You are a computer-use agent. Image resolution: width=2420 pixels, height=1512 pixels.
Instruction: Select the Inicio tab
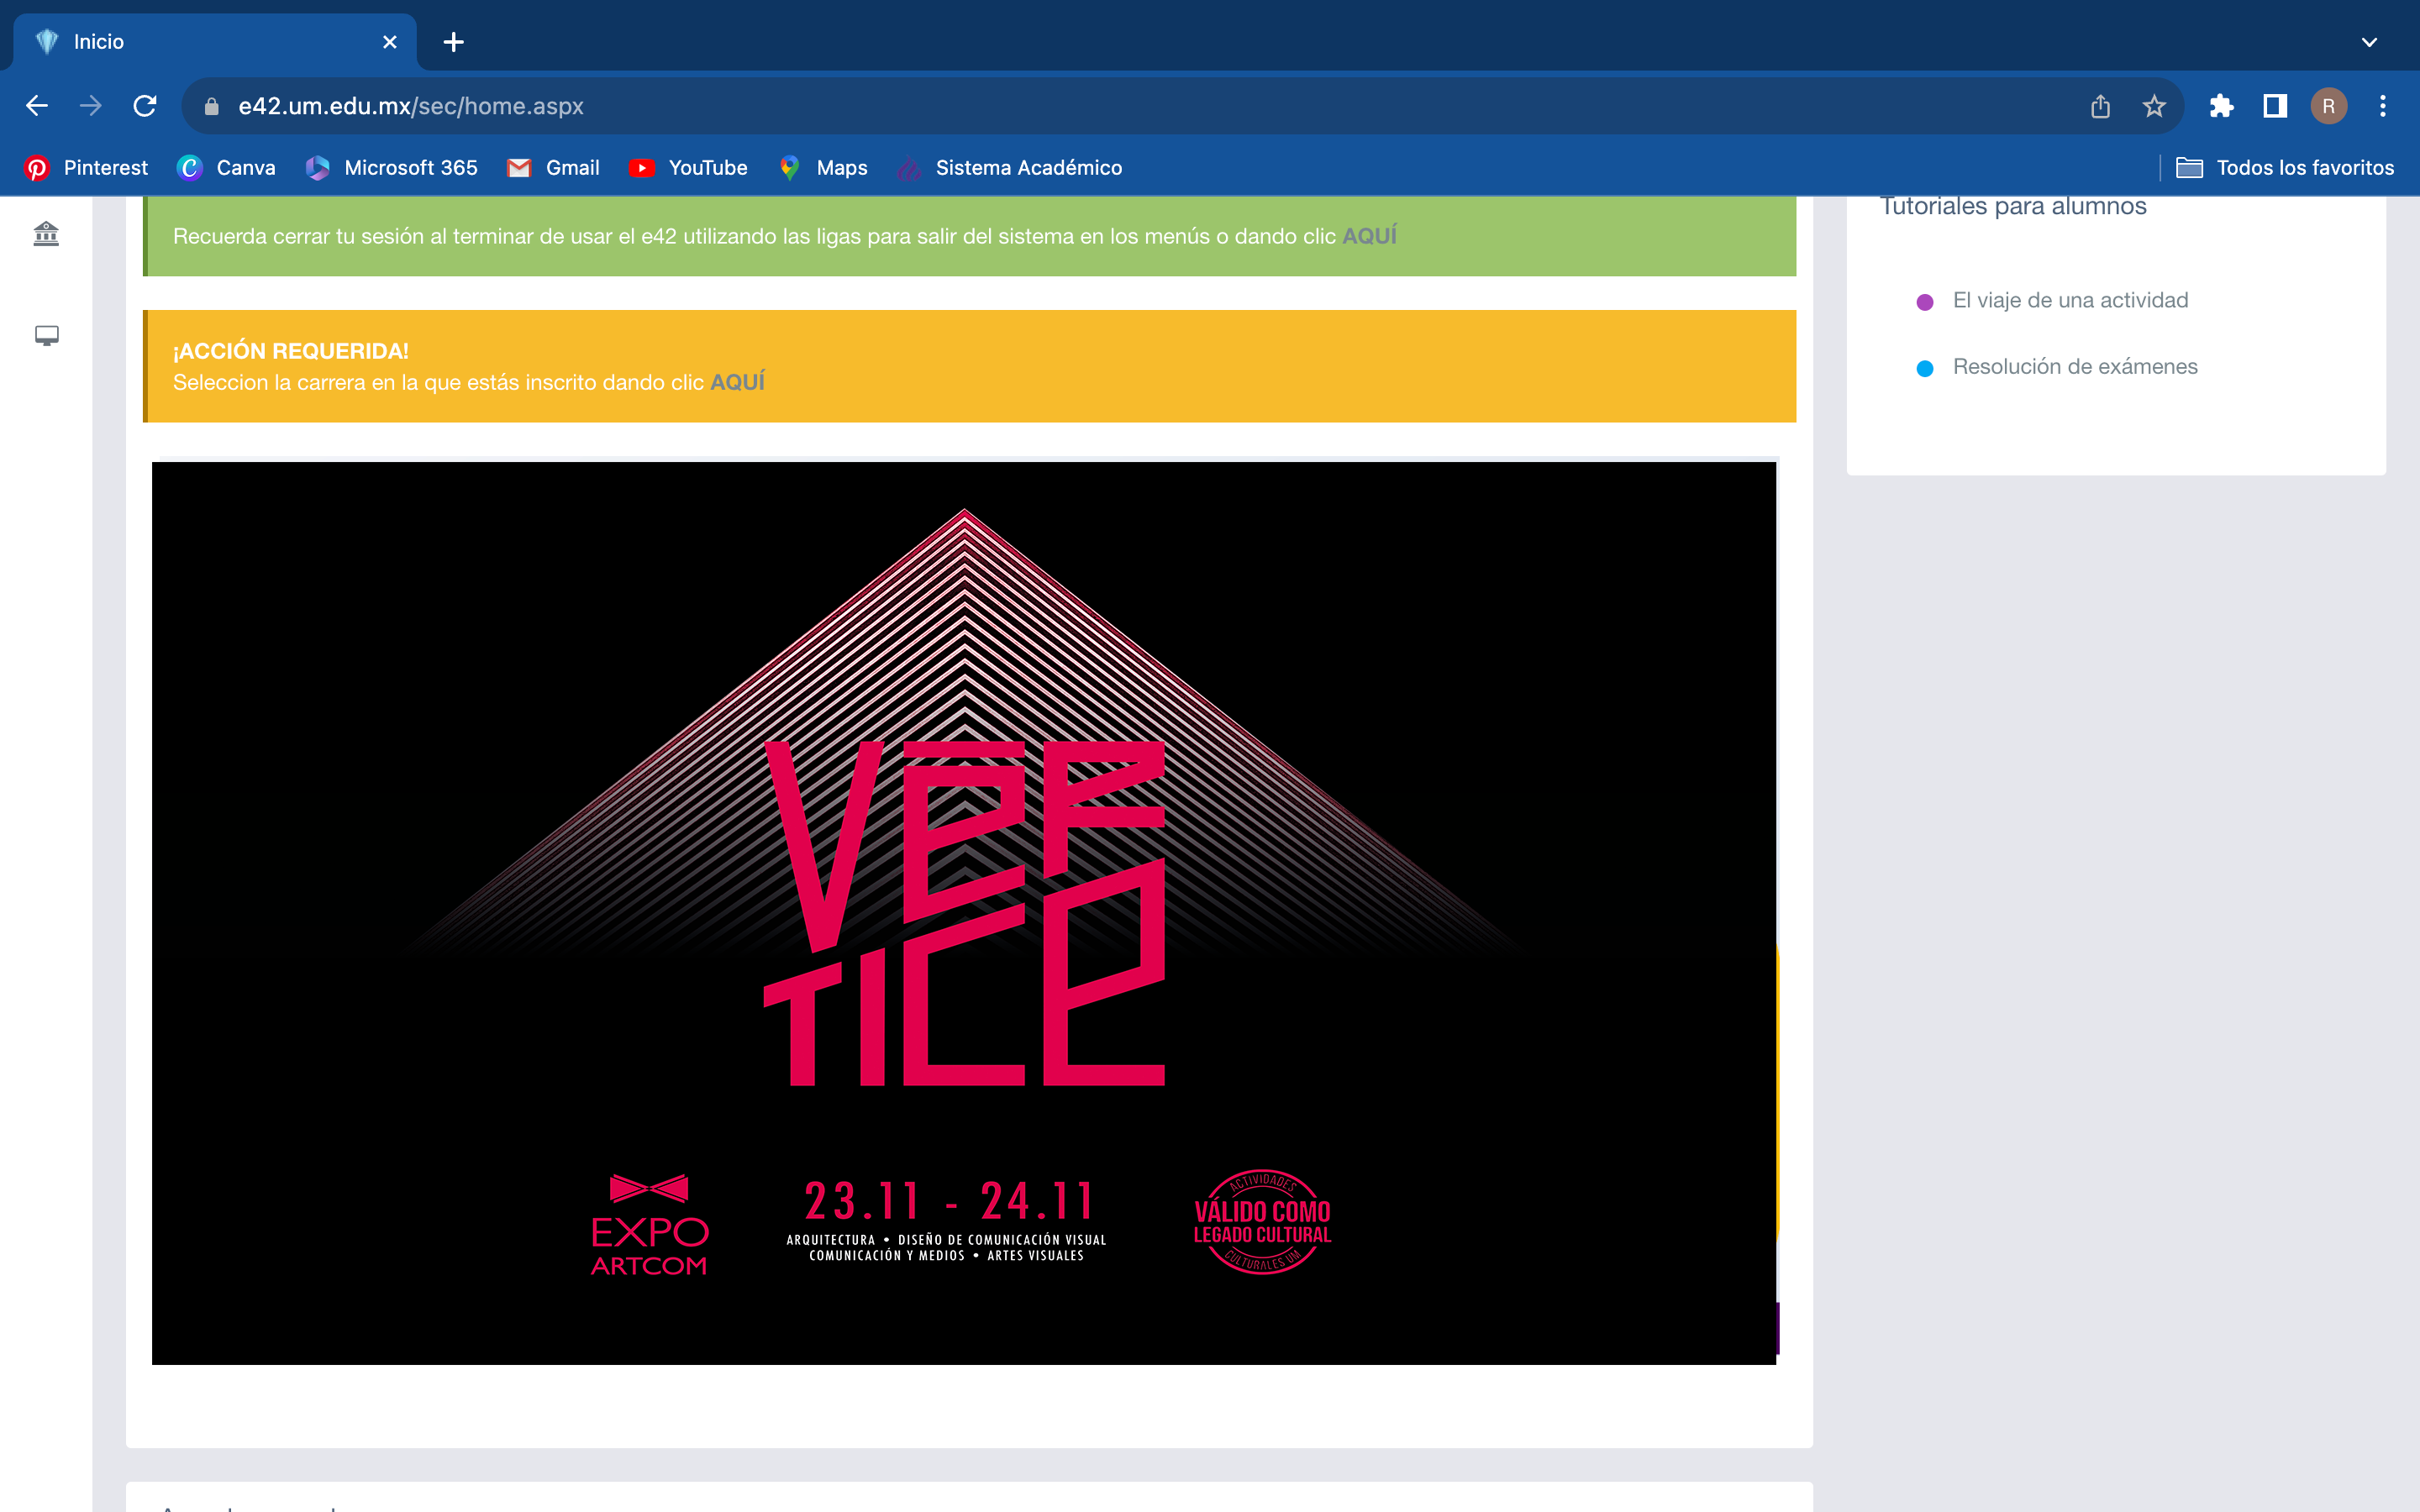tap(215, 42)
